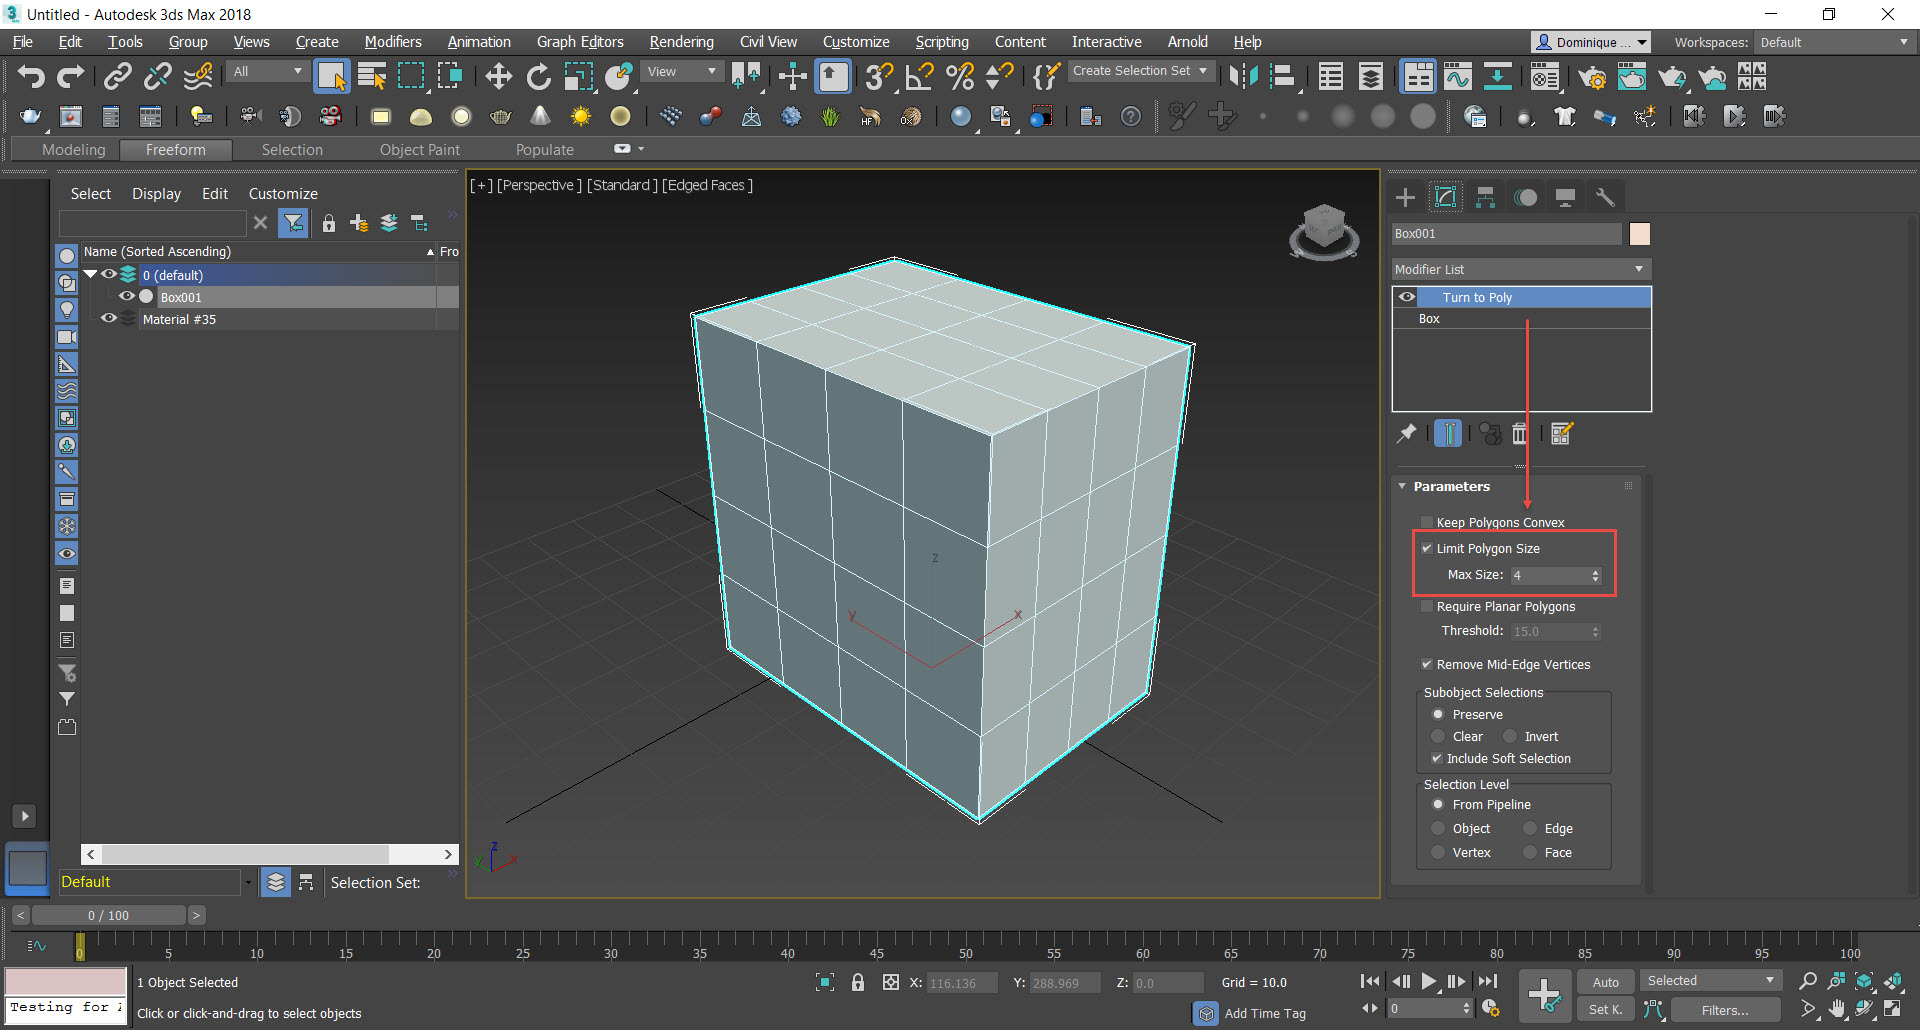This screenshot has width=1920, height=1030.
Task: Open the Create Selection Set dropdown
Action: [x=1199, y=71]
